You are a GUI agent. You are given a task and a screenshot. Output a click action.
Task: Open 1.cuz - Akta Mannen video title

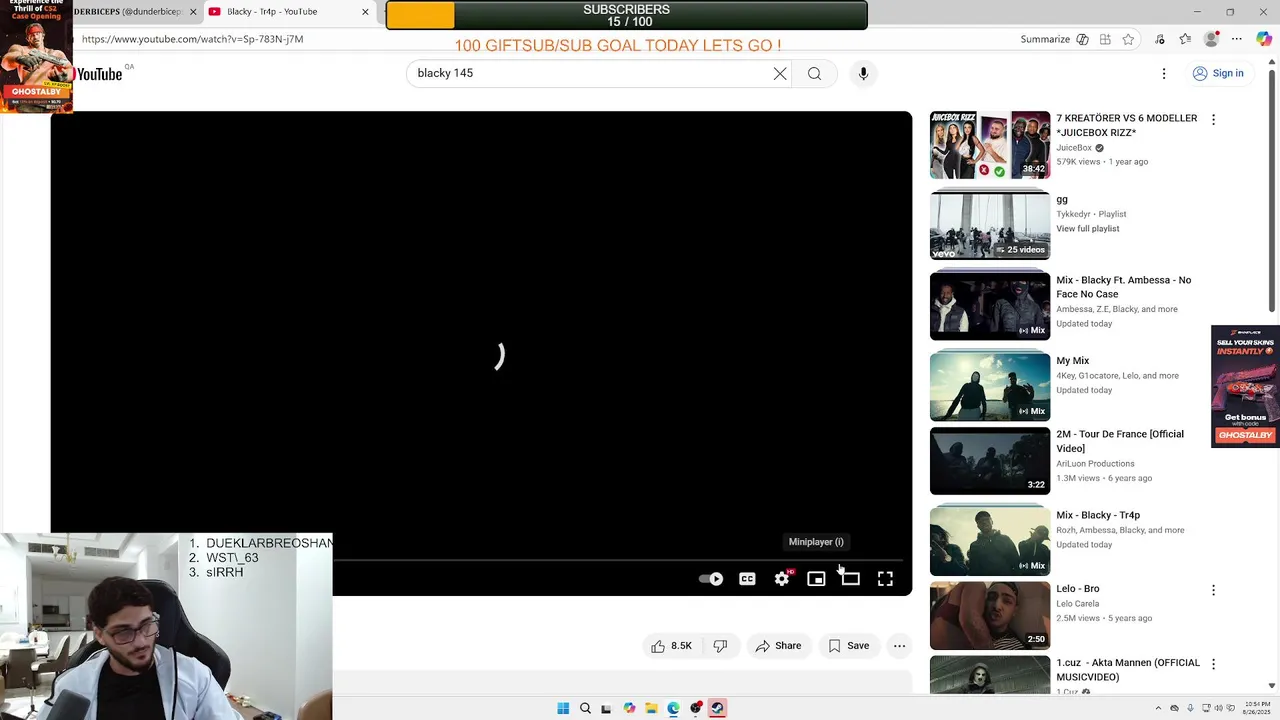pos(1128,670)
